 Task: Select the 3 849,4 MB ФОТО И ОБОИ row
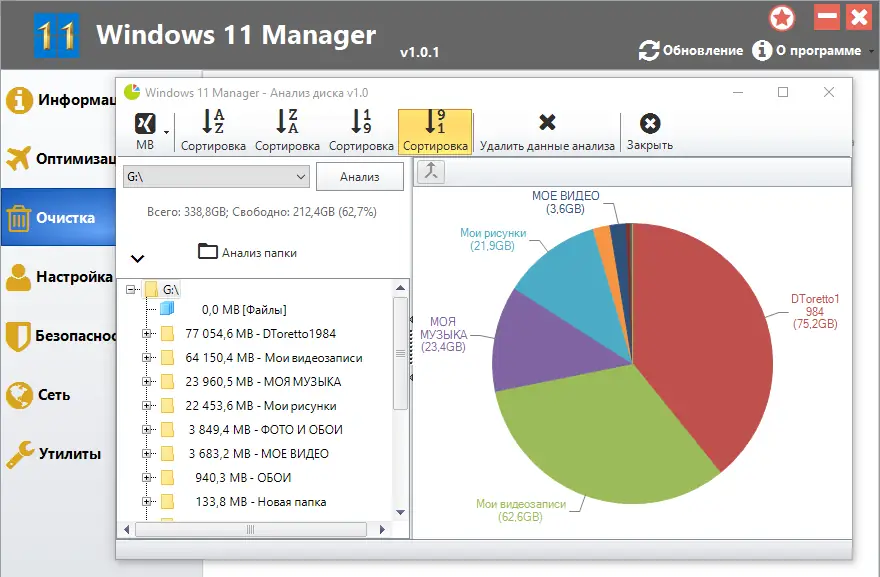[265, 430]
